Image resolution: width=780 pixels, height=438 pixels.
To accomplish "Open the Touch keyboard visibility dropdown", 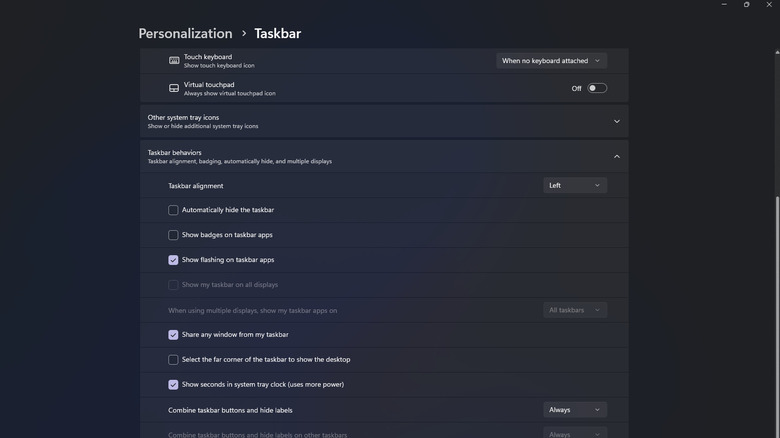I will [x=551, y=61].
